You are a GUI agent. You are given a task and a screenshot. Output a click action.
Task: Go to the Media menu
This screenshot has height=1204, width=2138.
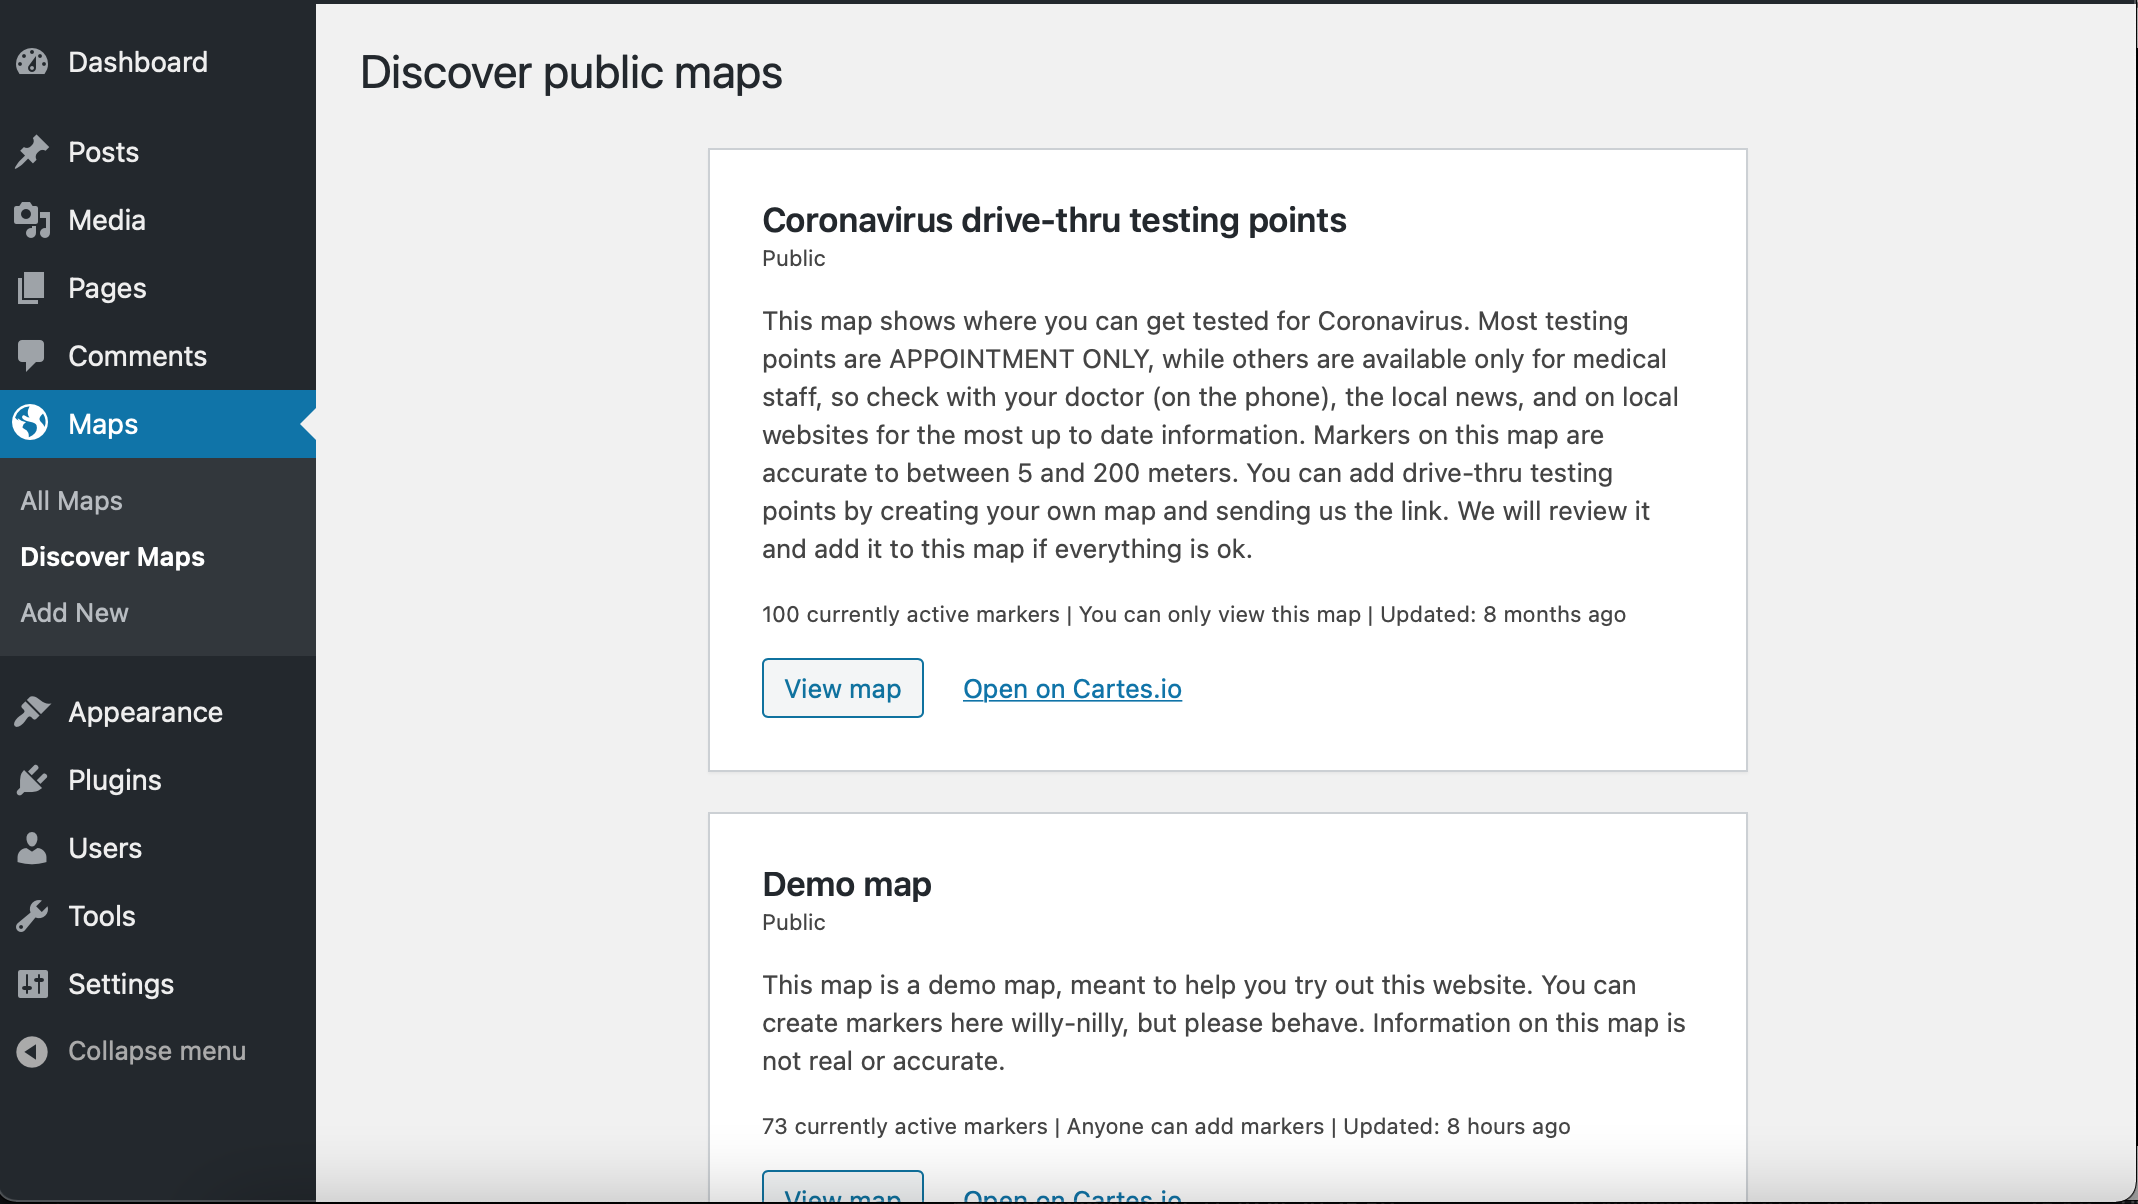click(x=107, y=220)
